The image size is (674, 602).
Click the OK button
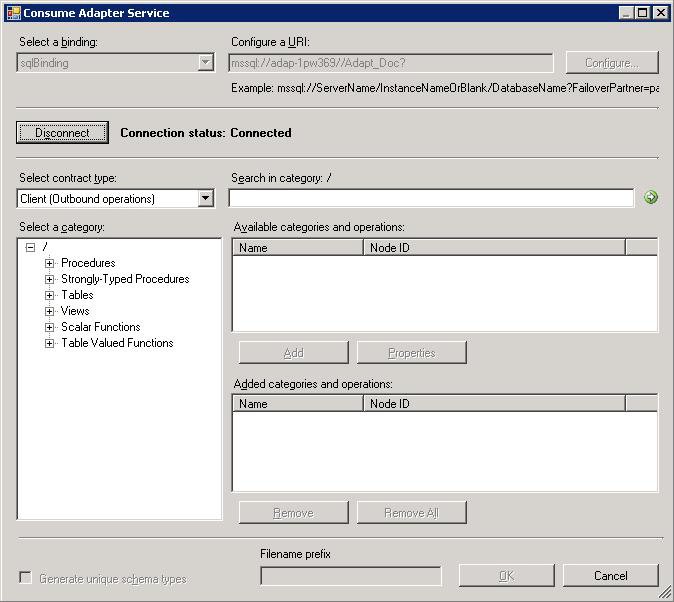pos(506,575)
